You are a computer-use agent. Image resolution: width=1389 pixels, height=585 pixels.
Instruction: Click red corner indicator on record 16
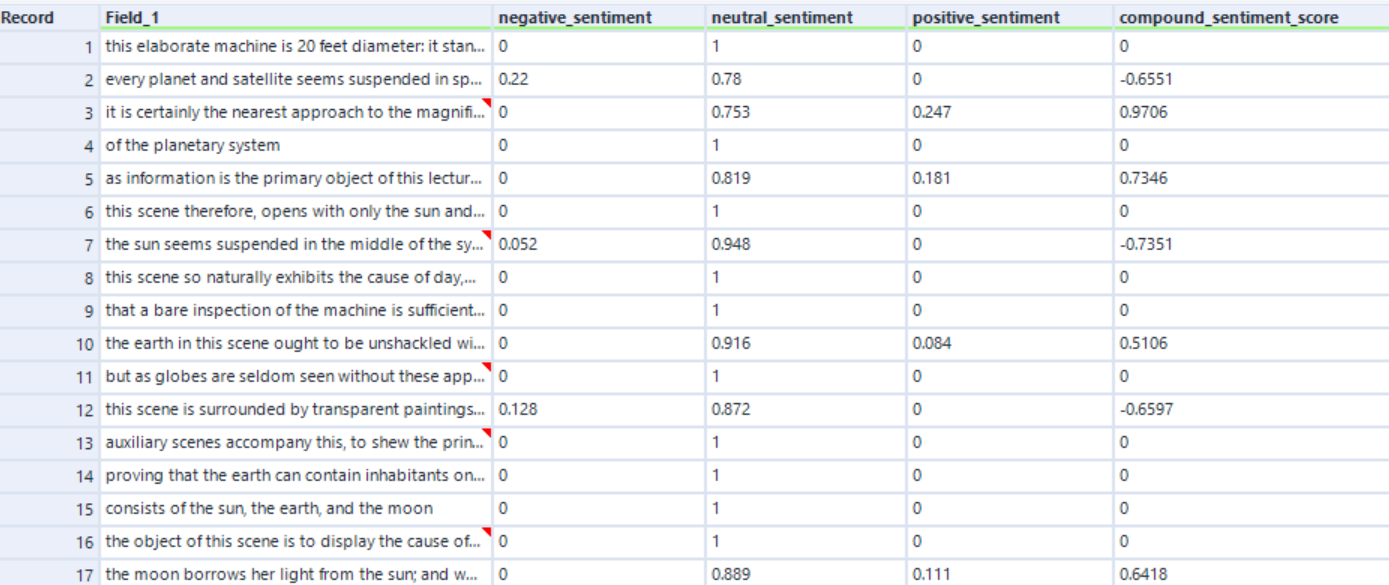coord(487,532)
